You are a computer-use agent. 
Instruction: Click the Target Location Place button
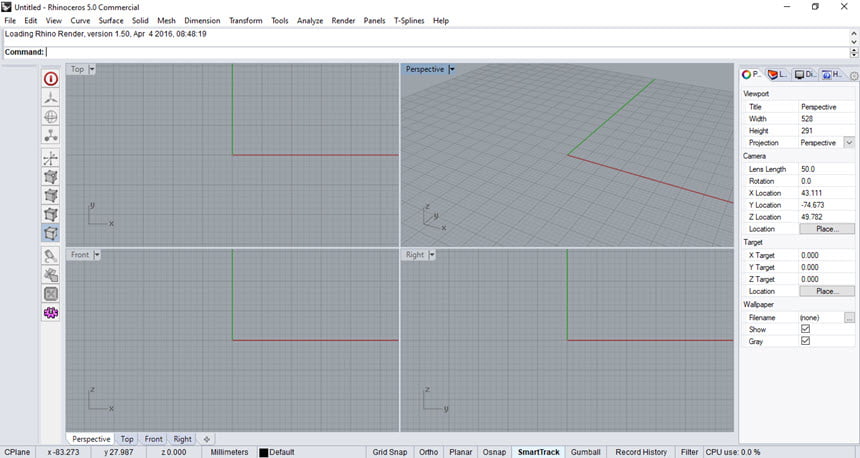pyautogui.click(x=827, y=291)
